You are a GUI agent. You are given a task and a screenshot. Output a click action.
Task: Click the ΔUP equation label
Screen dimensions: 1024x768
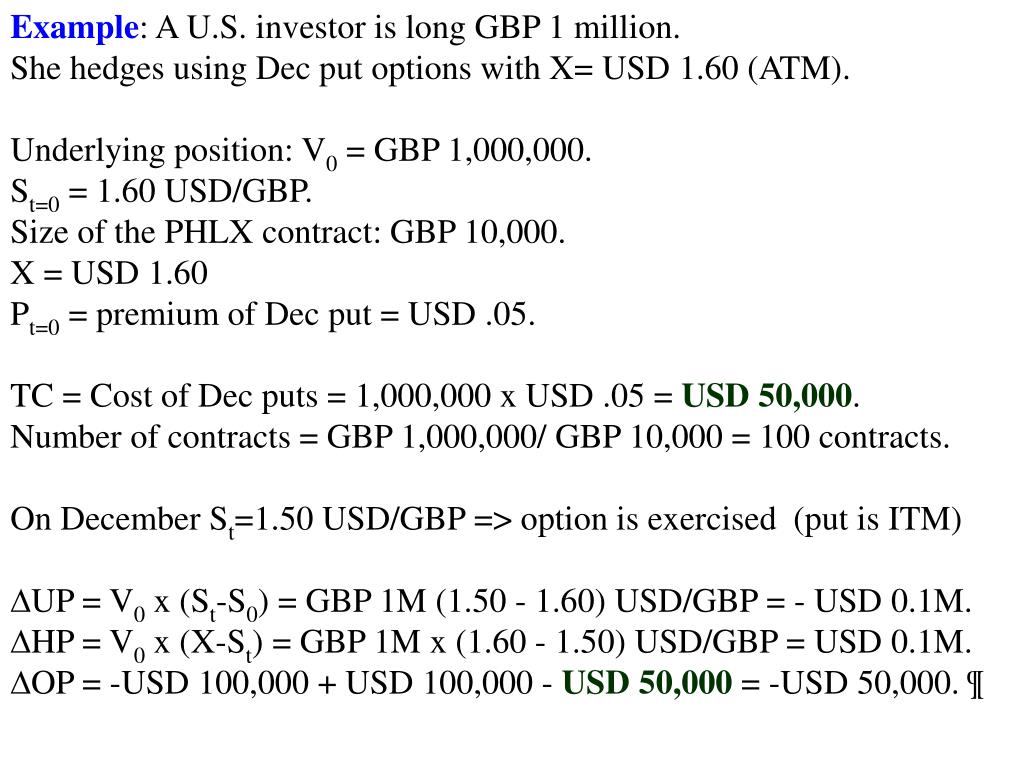pyautogui.click(x=42, y=601)
